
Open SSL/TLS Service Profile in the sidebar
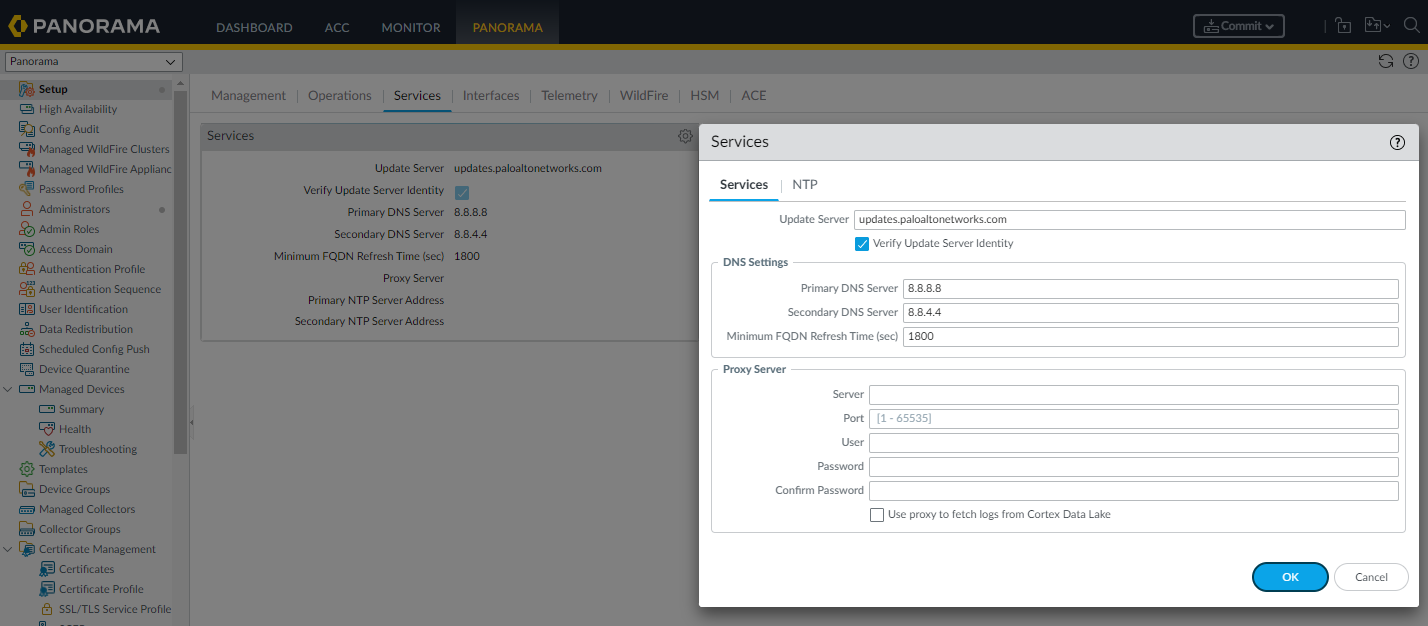click(x=115, y=609)
